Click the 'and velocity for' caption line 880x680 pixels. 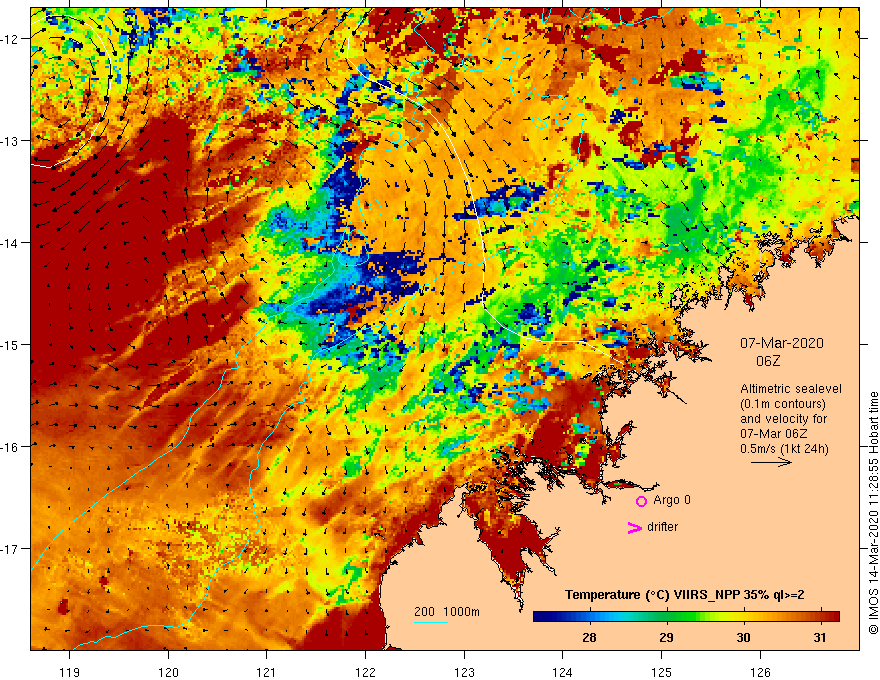(783, 419)
